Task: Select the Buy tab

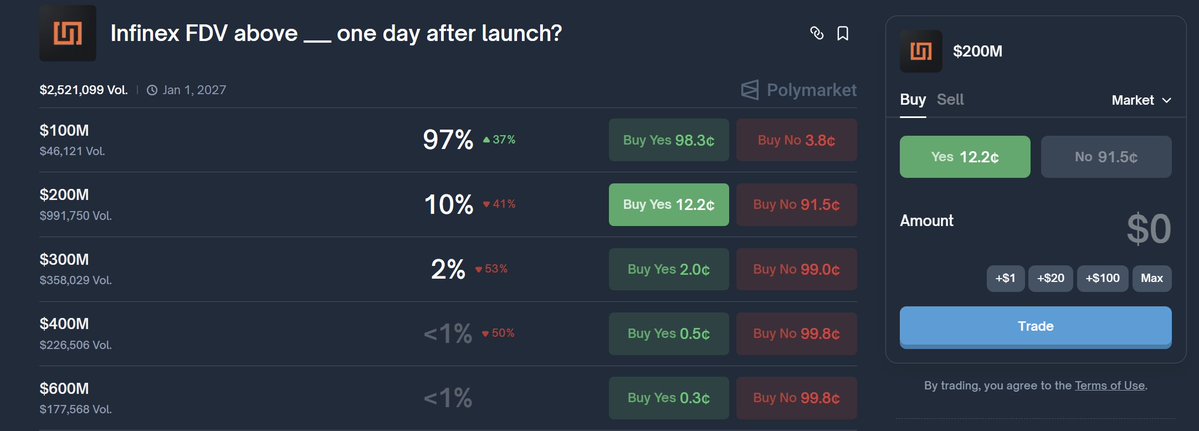Action: coord(912,100)
